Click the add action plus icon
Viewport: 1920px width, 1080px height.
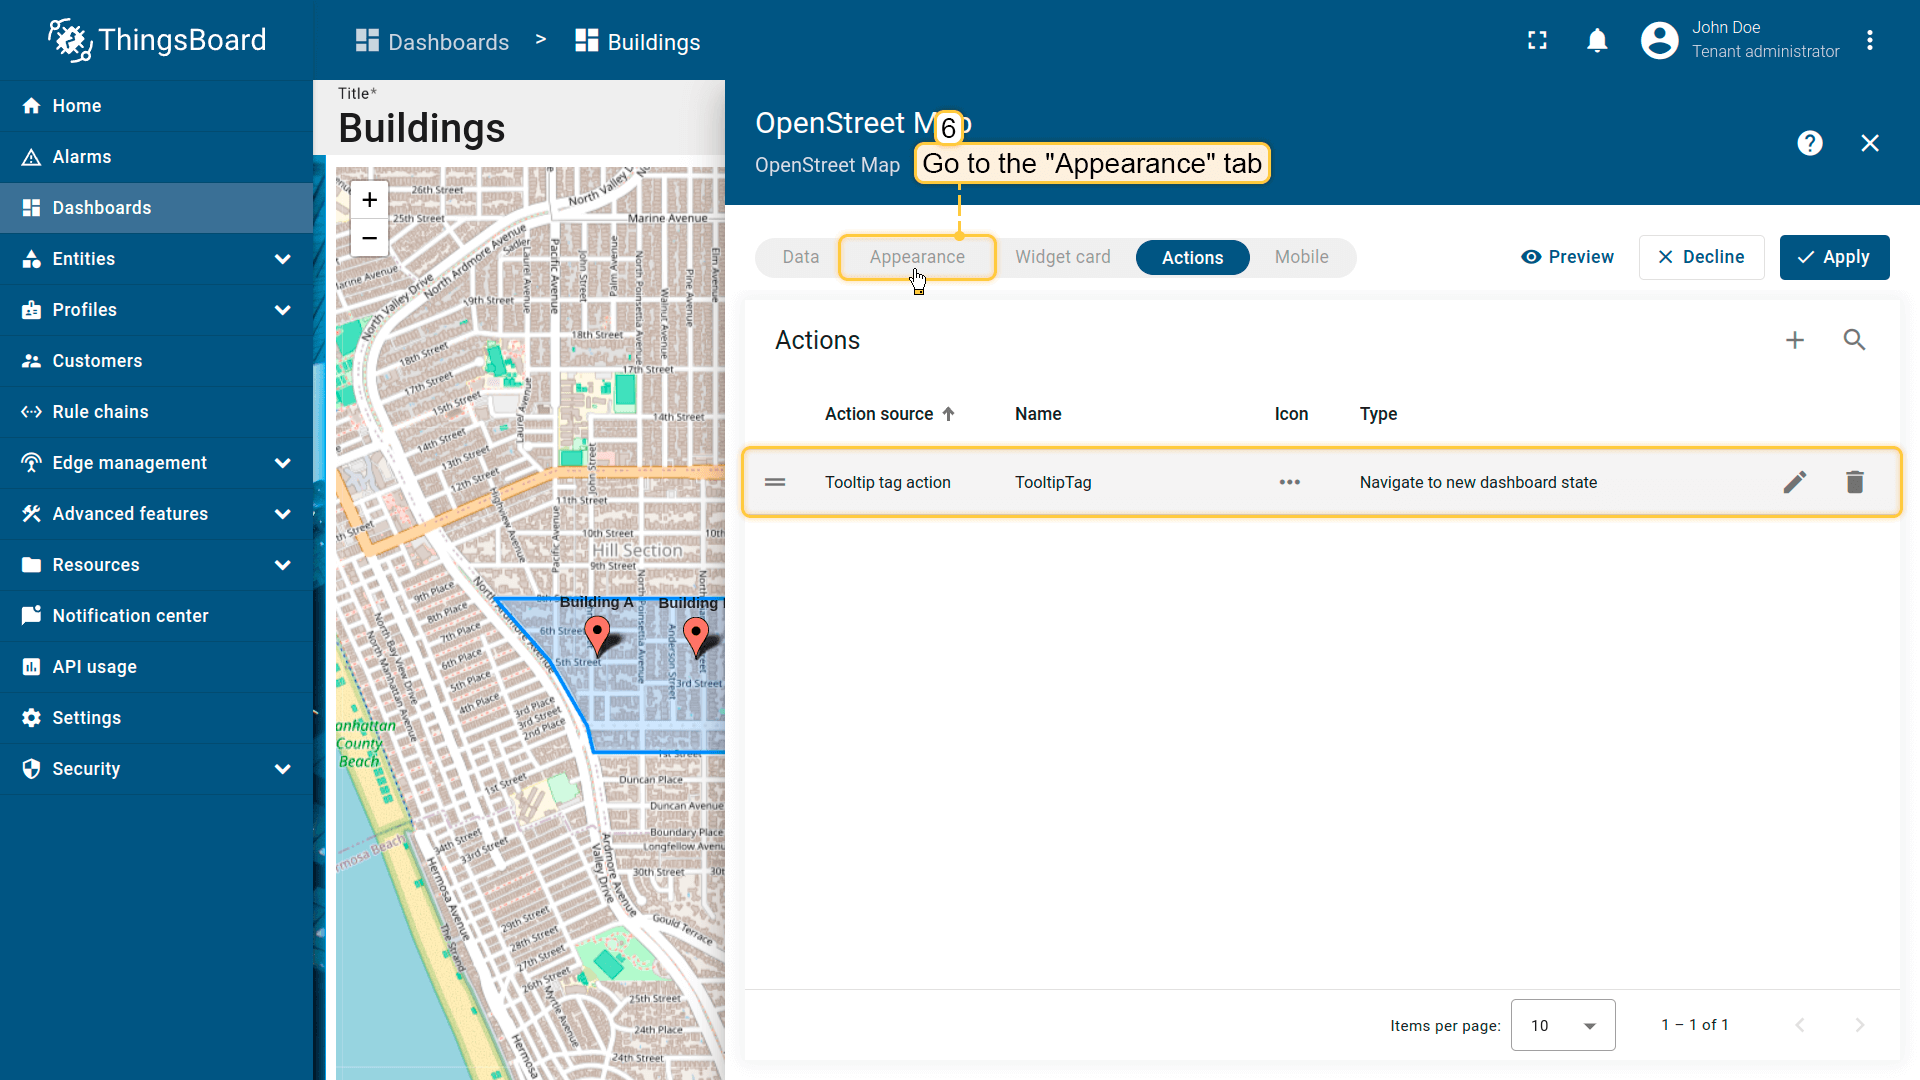click(1795, 340)
